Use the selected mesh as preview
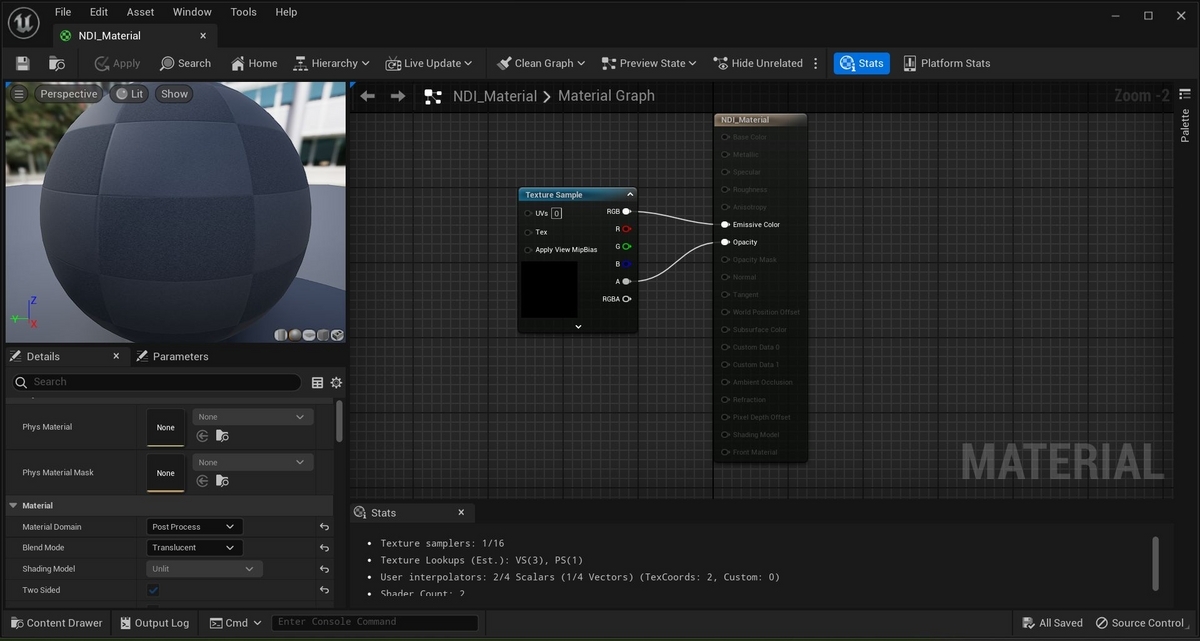The width and height of the screenshot is (1200, 641). click(337, 335)
